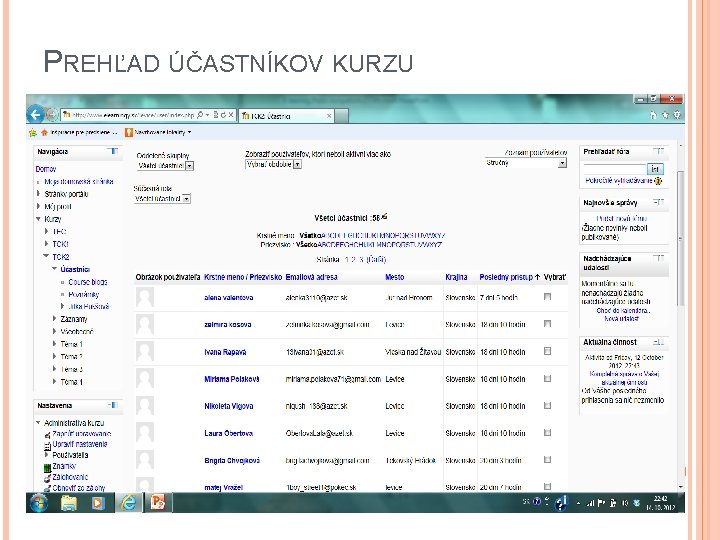Expand Stránky portálu tree node
This screenshot has height=540, width=720.
click(x=39, y=193)
